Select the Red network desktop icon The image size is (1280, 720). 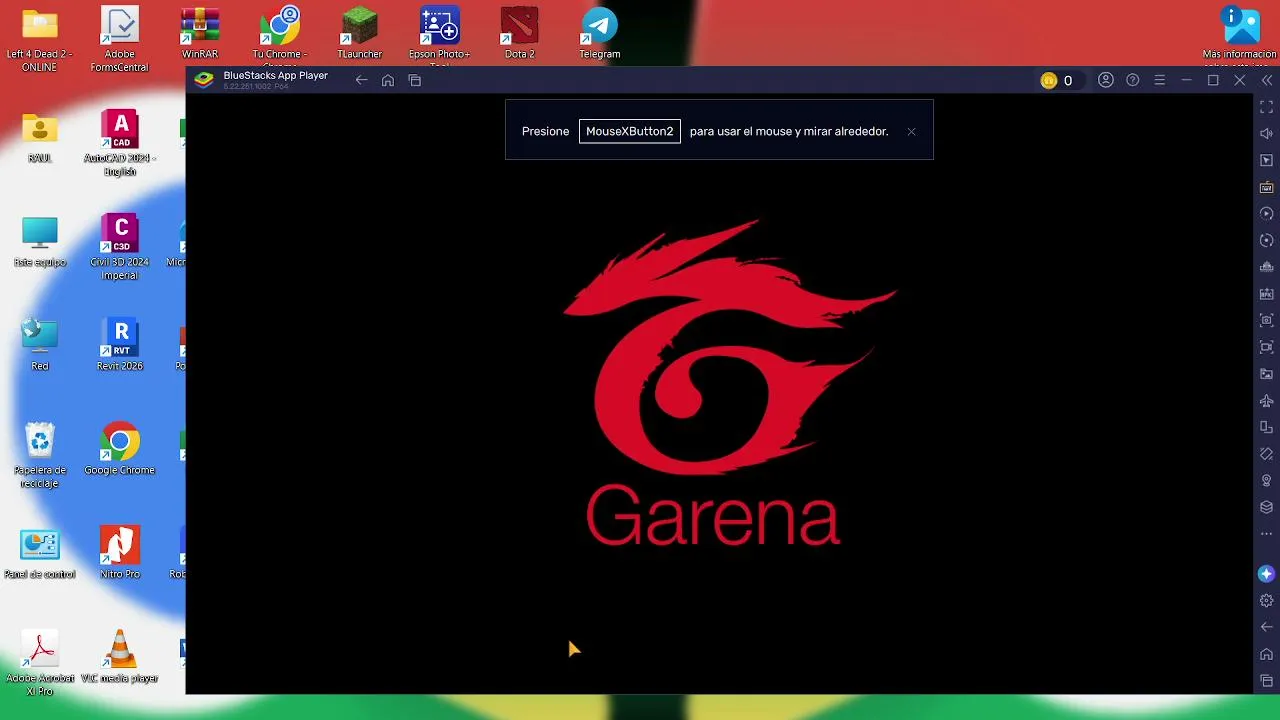point(40,345)
